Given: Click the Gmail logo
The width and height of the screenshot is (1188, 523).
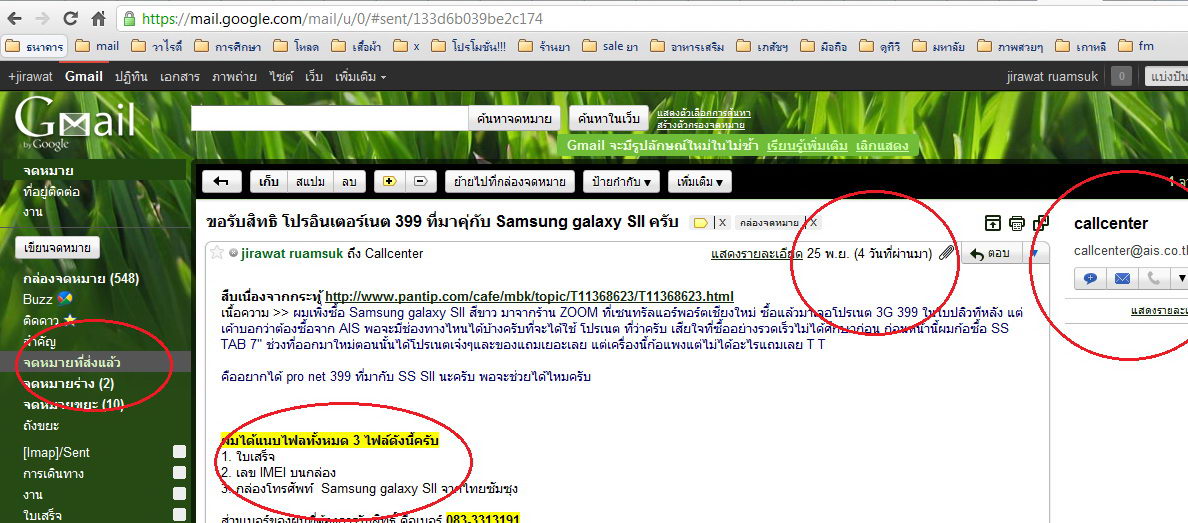Looking at the screenshot, I should (74, 123).
